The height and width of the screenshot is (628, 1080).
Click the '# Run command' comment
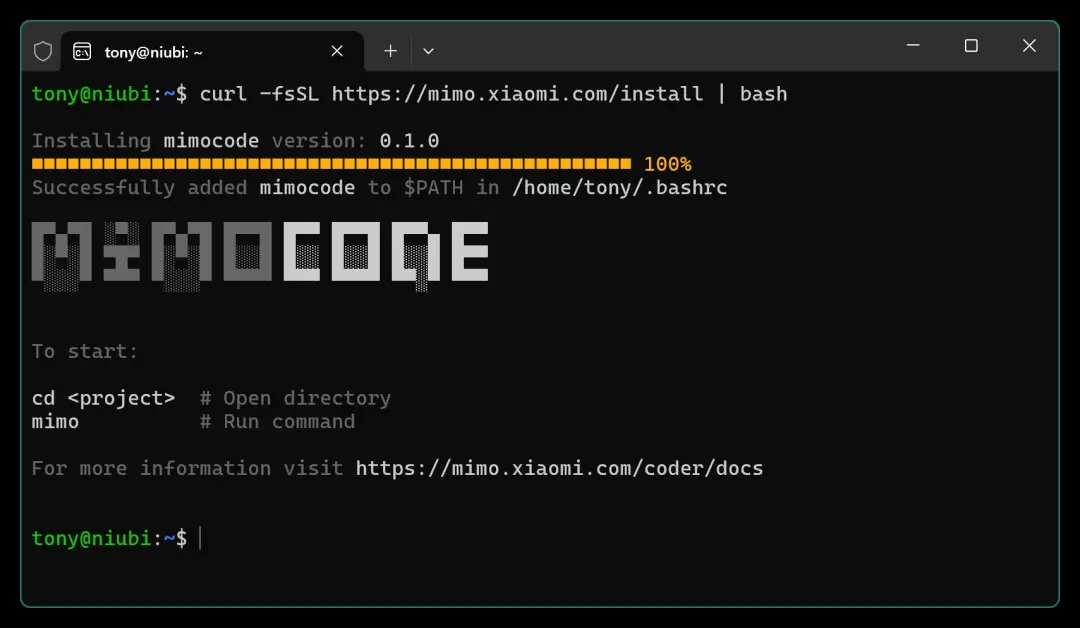click(278, 421)
